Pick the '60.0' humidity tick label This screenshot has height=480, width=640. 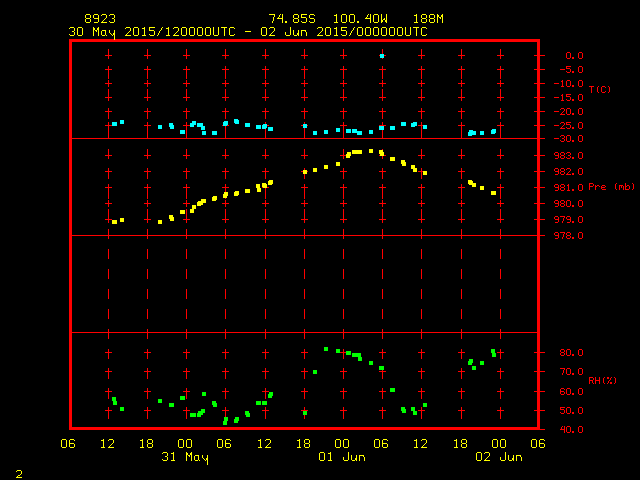pos(571,391)
